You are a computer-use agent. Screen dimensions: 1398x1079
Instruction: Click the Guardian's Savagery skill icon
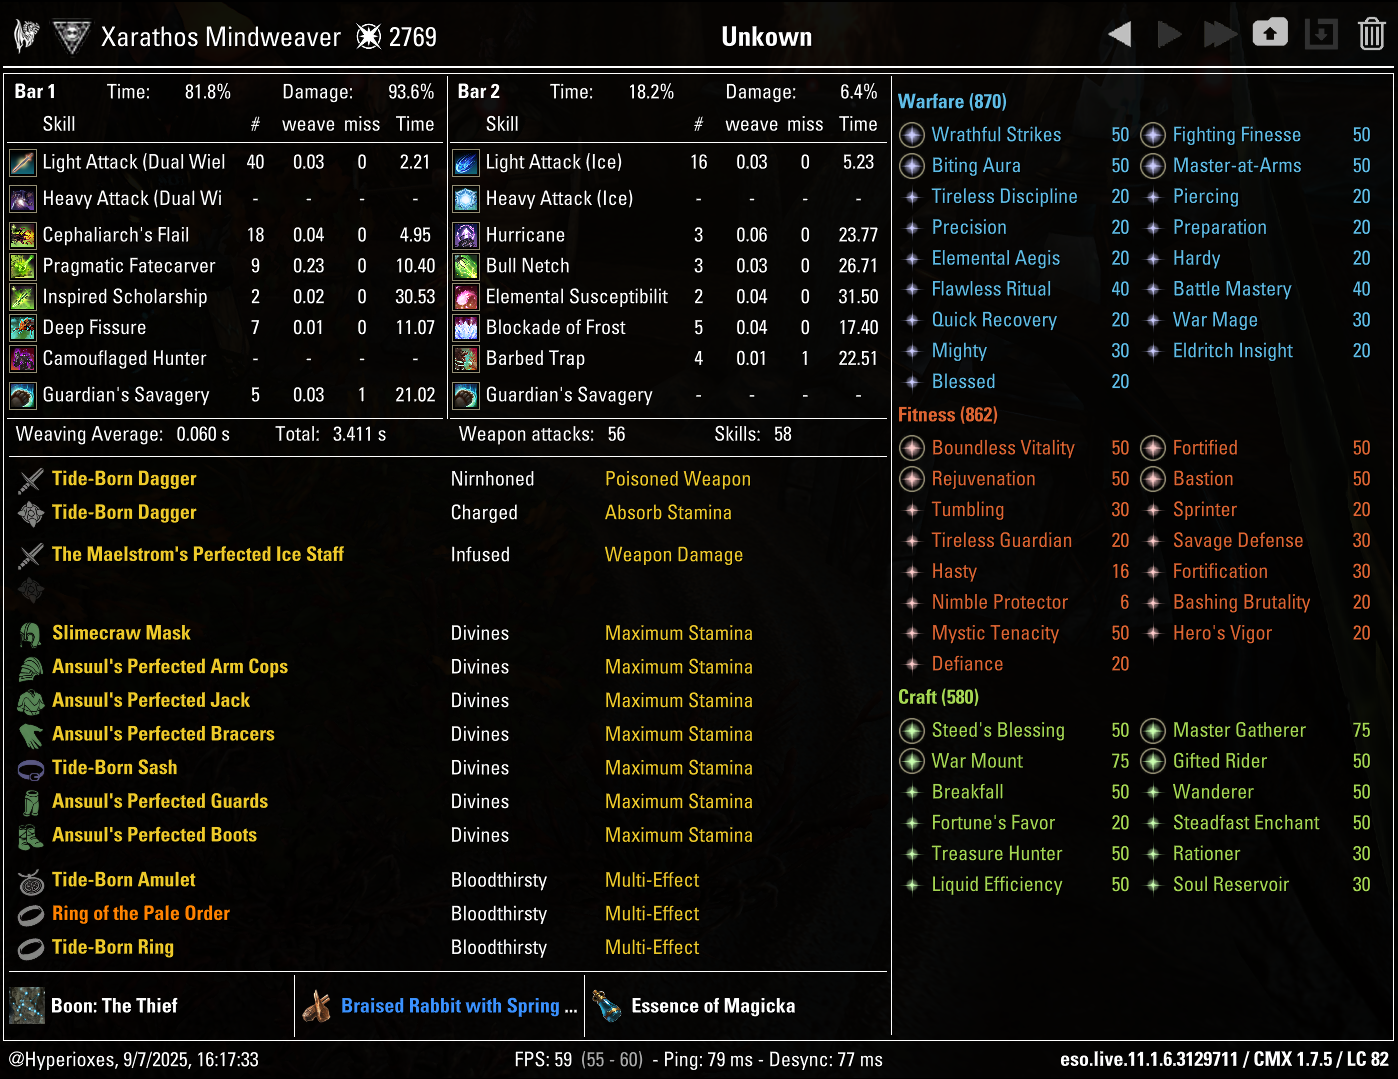(22, 395)
